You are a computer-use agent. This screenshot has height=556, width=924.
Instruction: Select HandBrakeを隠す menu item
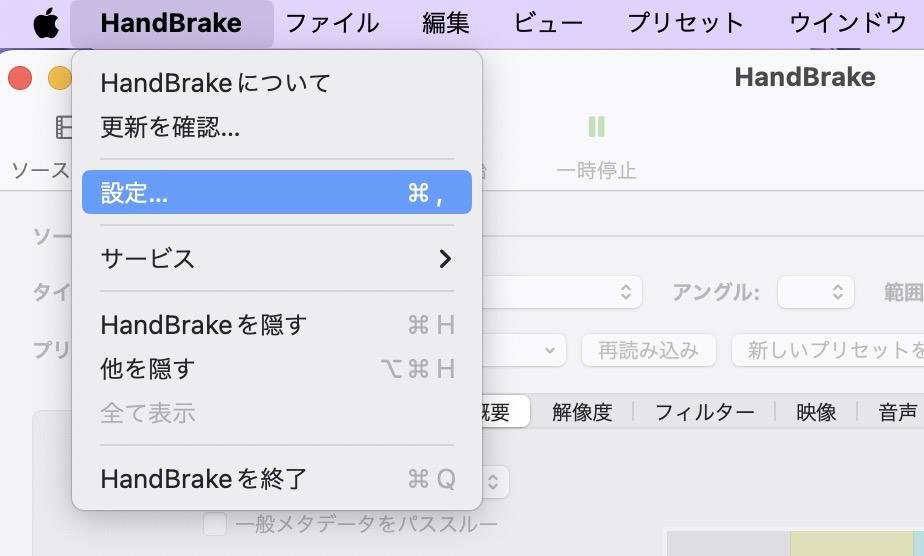coord(204,325)
